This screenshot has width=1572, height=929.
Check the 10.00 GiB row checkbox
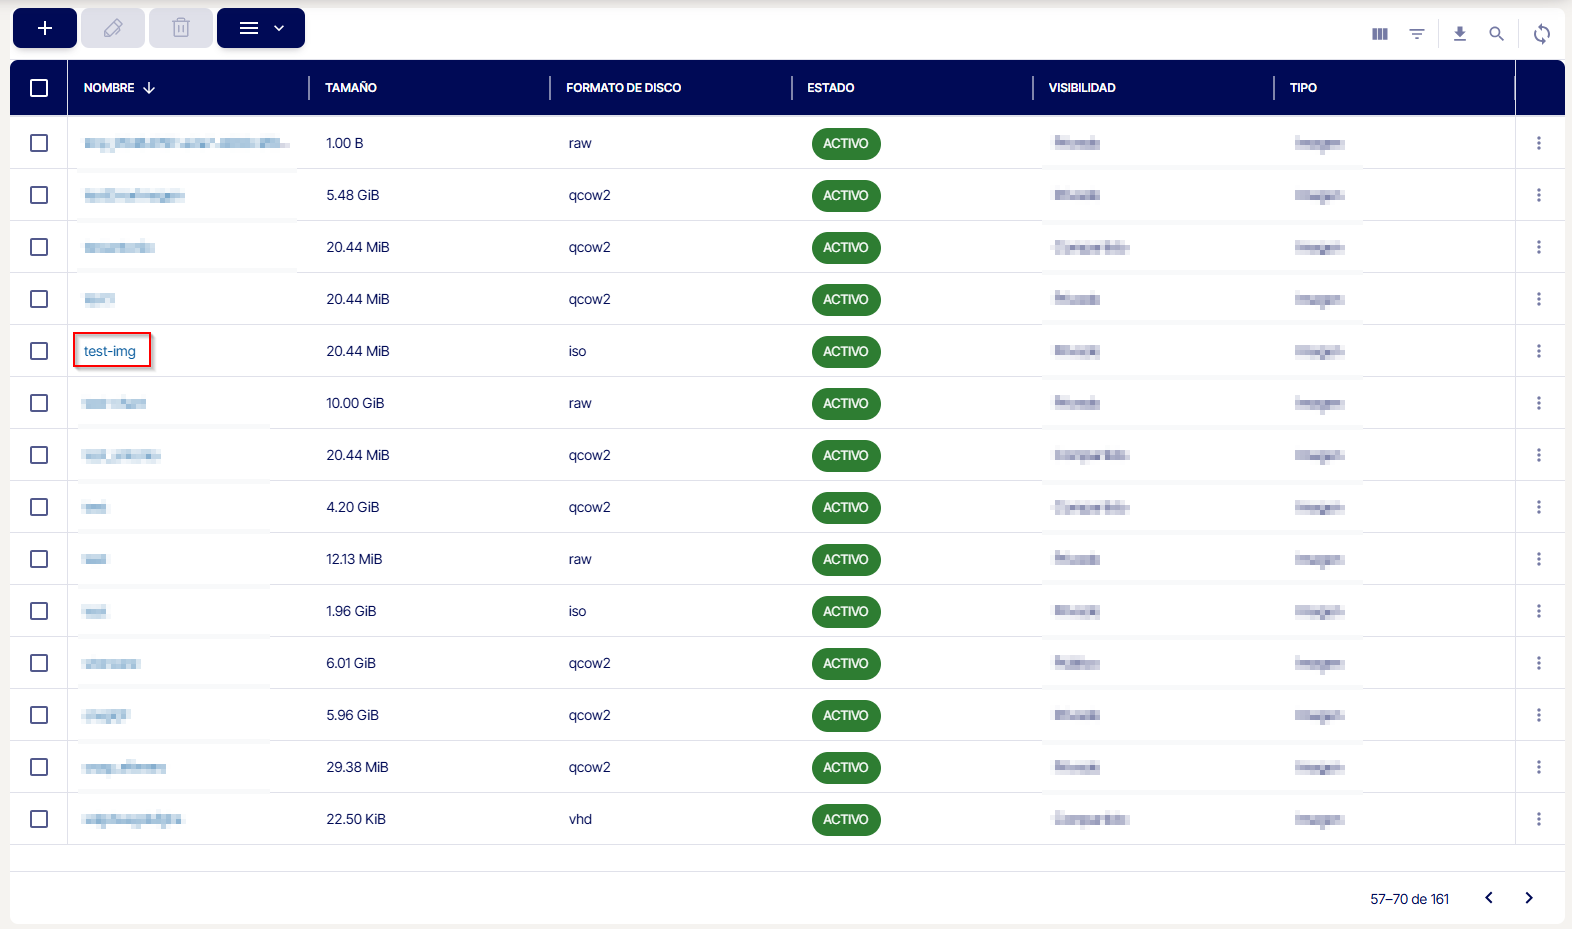[x=39, y=403]
